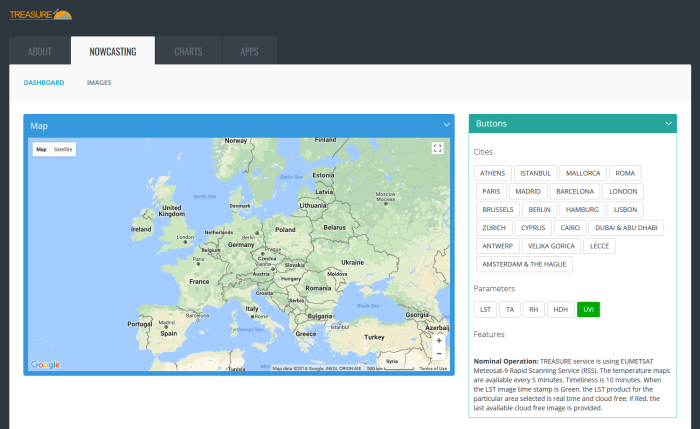700x429 pixels.
Task: Select the HDH parameter
Action: coord(561,309)
